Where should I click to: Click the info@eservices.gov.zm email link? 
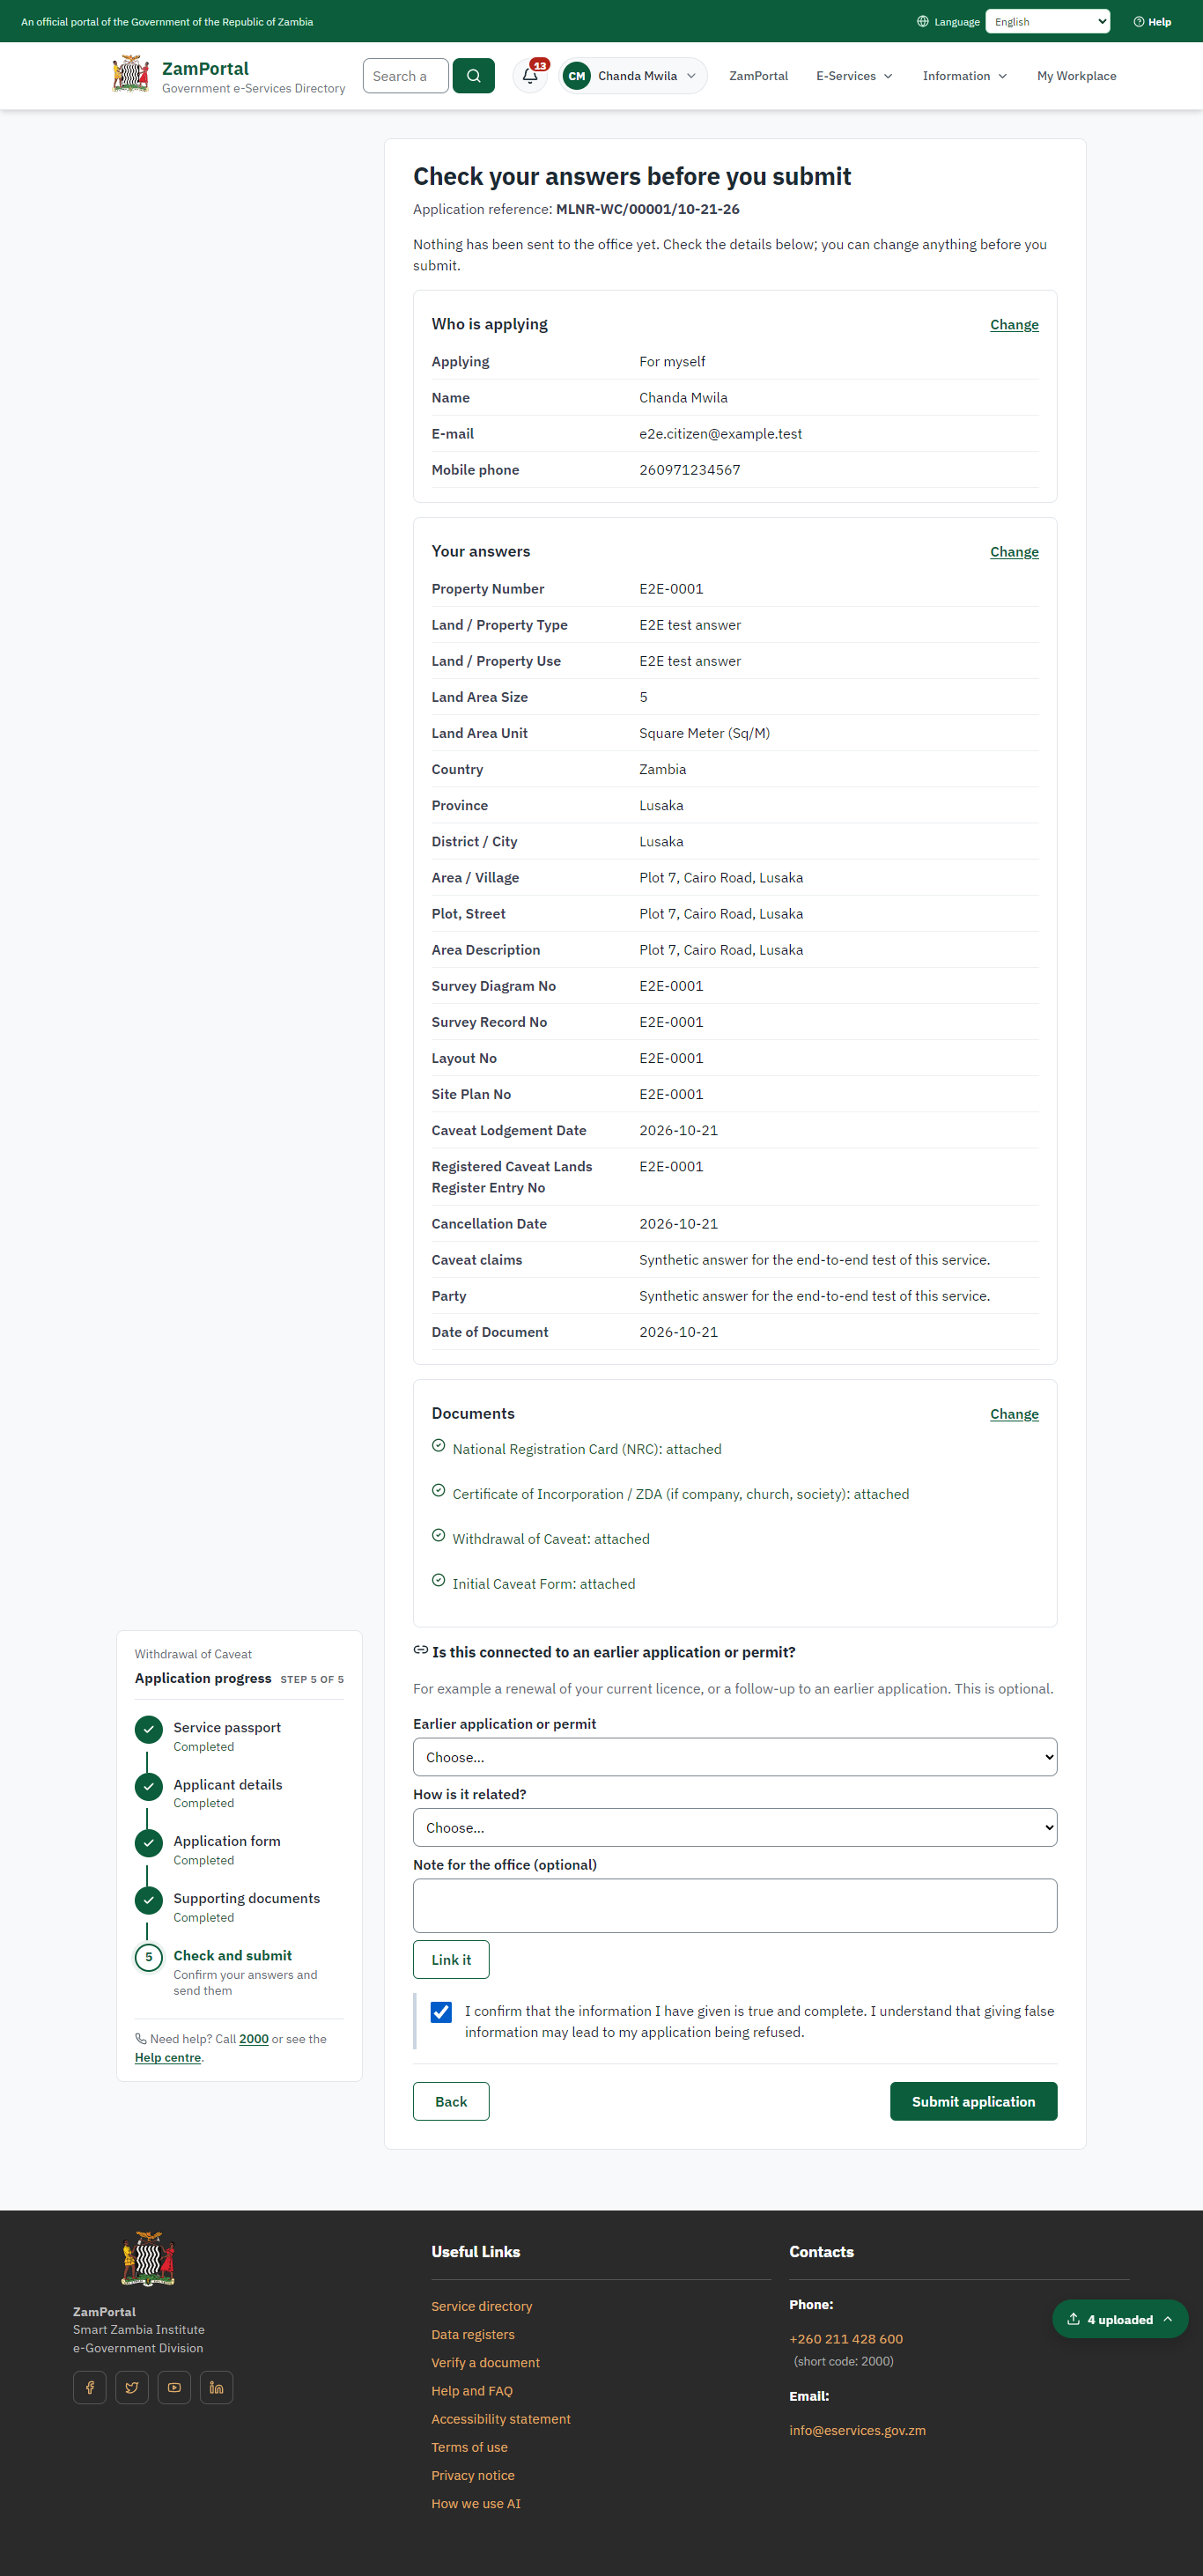[857, 2430]
